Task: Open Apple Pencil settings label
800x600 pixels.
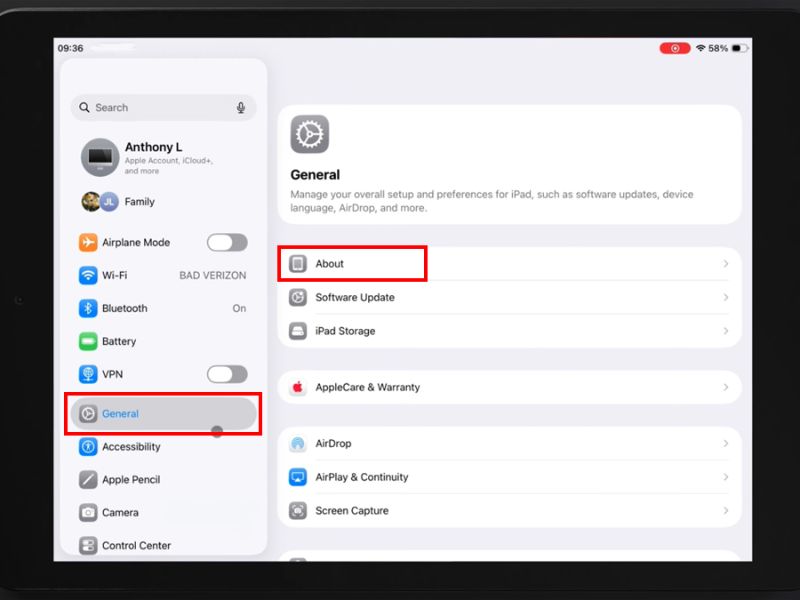Action: [x=131, y=480]
